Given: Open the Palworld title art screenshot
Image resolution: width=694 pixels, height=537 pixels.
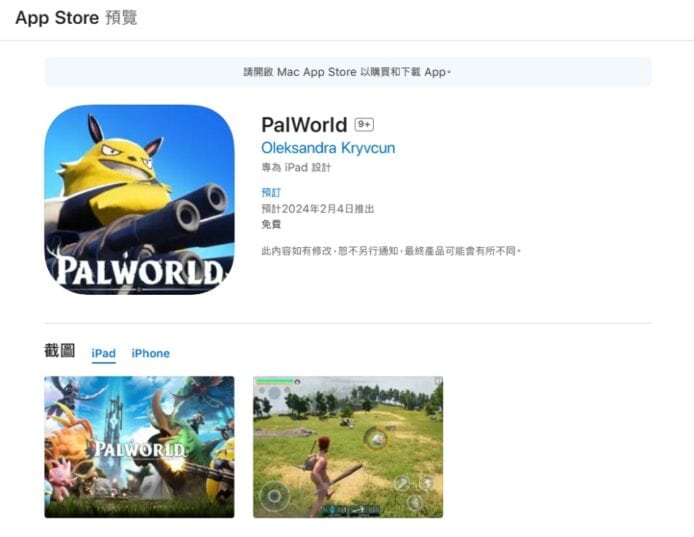Looking at the screenshot, I should pos(139,447).
